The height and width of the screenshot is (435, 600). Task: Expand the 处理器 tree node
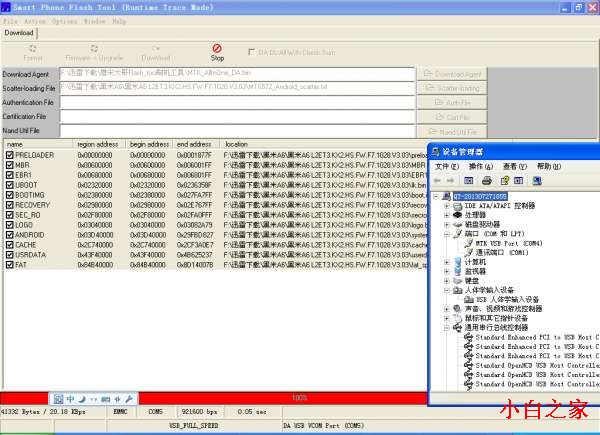click(x=447, y=215)
